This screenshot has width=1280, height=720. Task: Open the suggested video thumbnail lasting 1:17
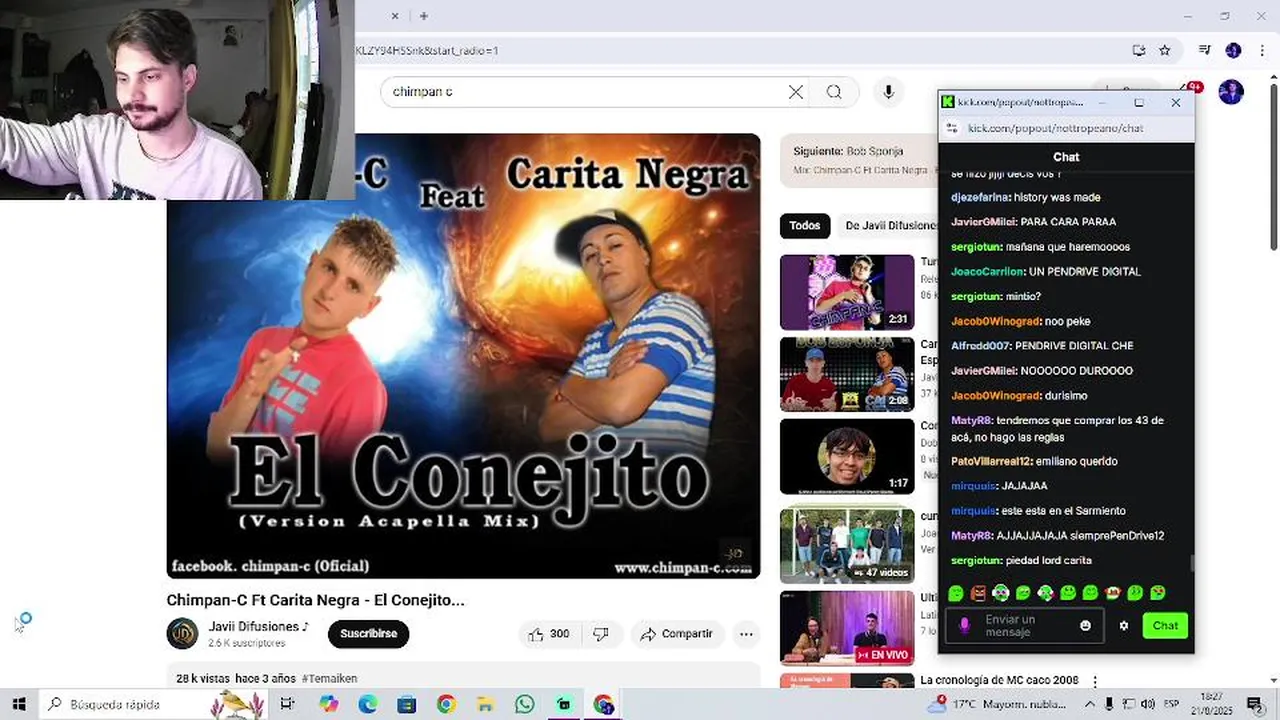(x=847, y=456)
